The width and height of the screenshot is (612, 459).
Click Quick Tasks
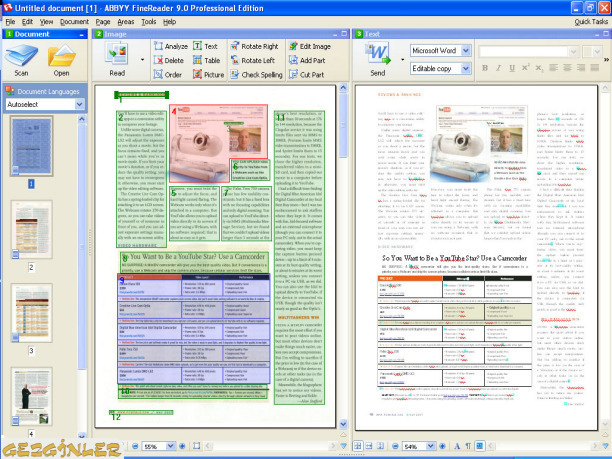pos(591,22)
